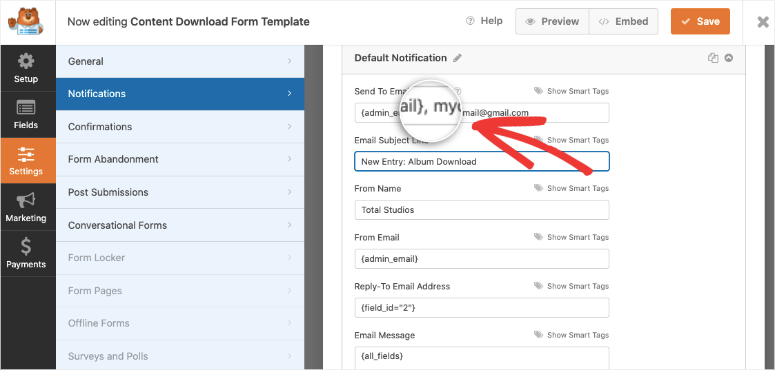Viewport: 775px width, 370px height.
Task: Click the tag icon beside From Email
Action: 538,237
